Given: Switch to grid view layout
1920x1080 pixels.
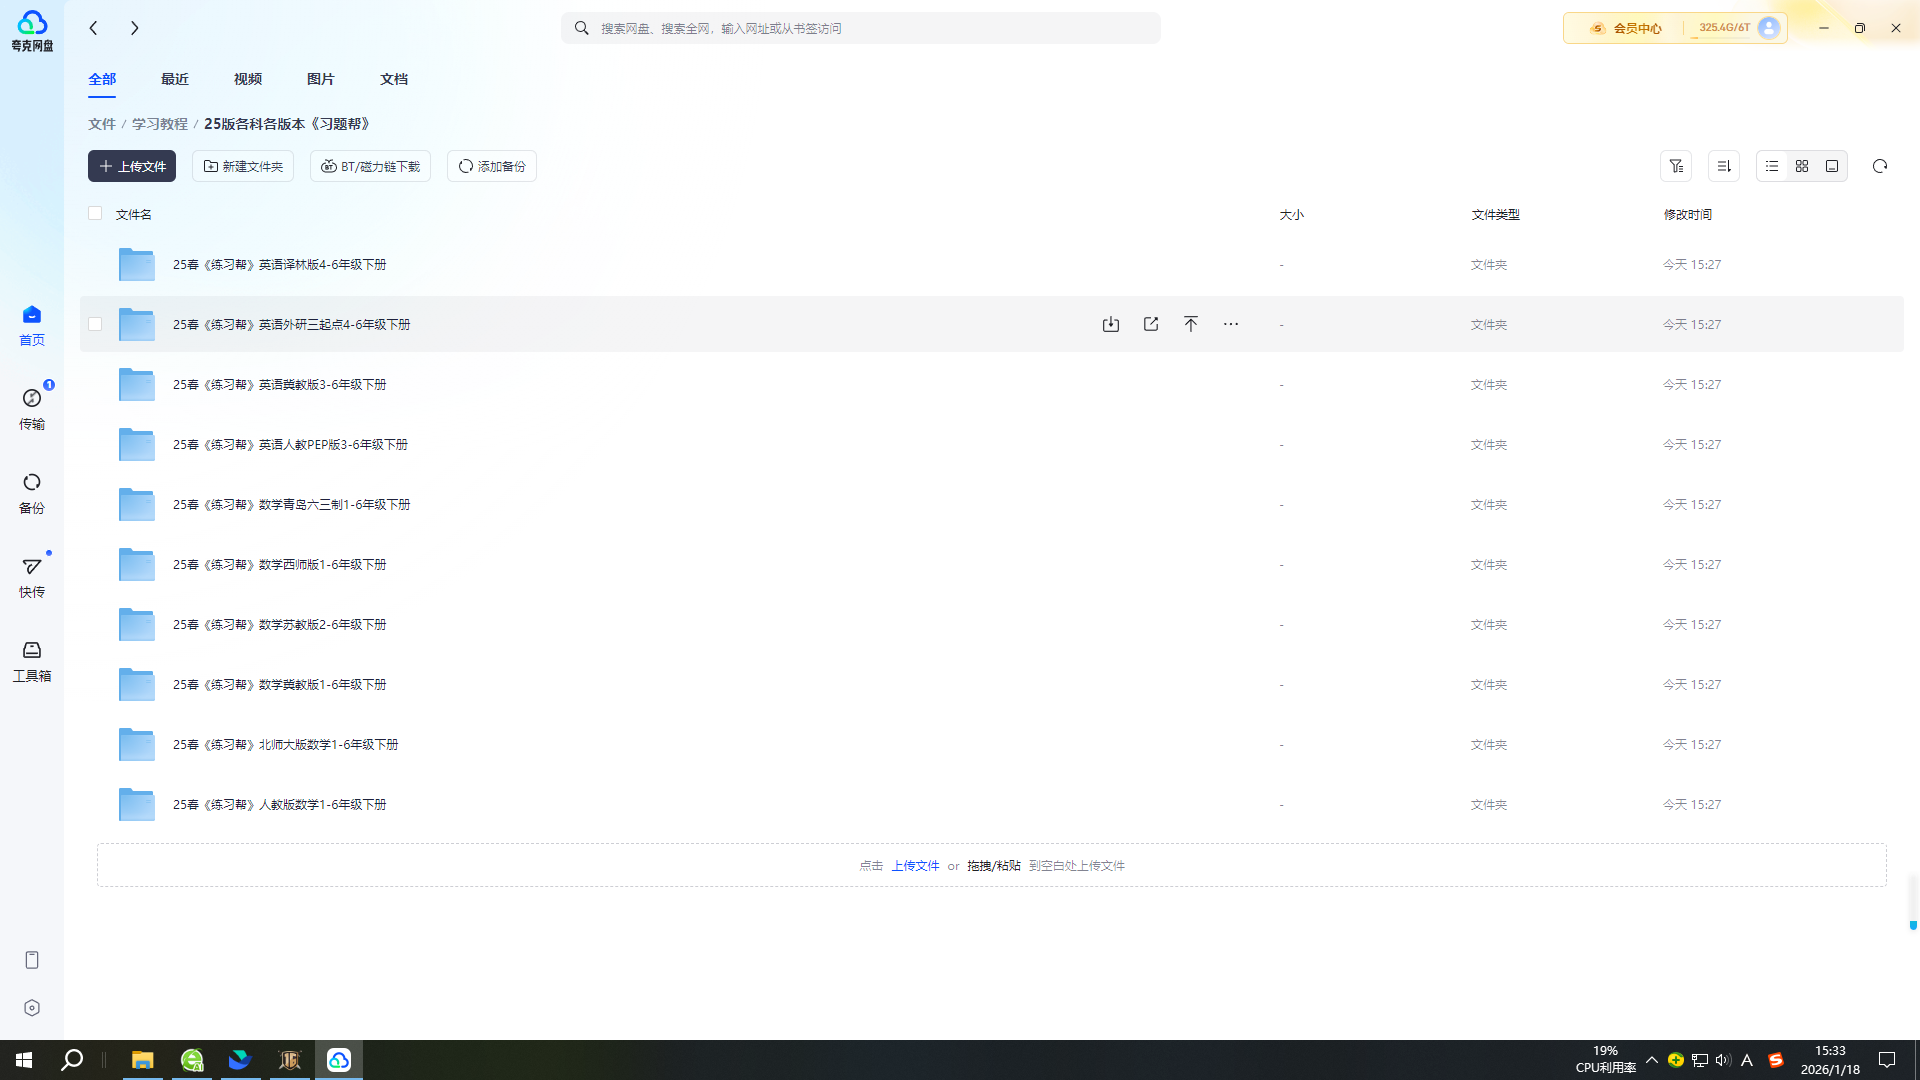Looking at the screenshot, I should pos(1801,166).
